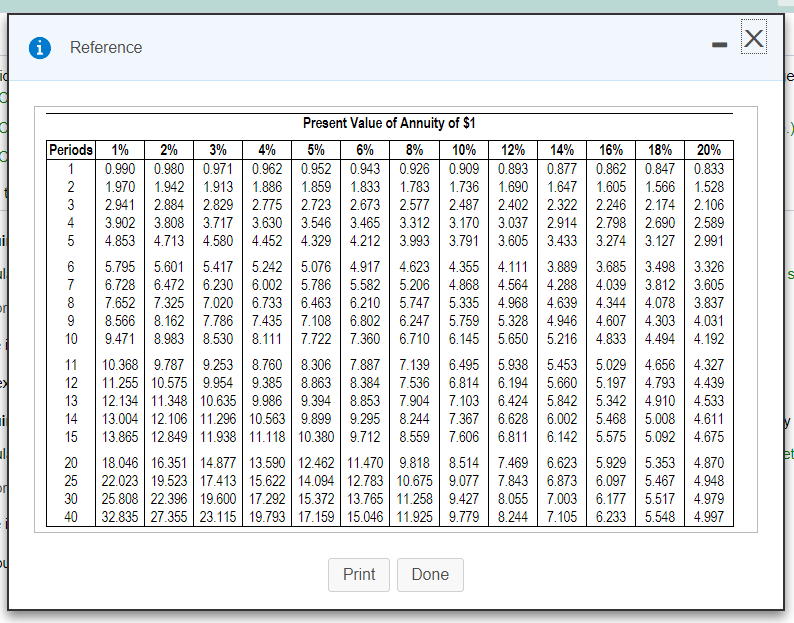Click the blue info icon beside Reference

40,48
